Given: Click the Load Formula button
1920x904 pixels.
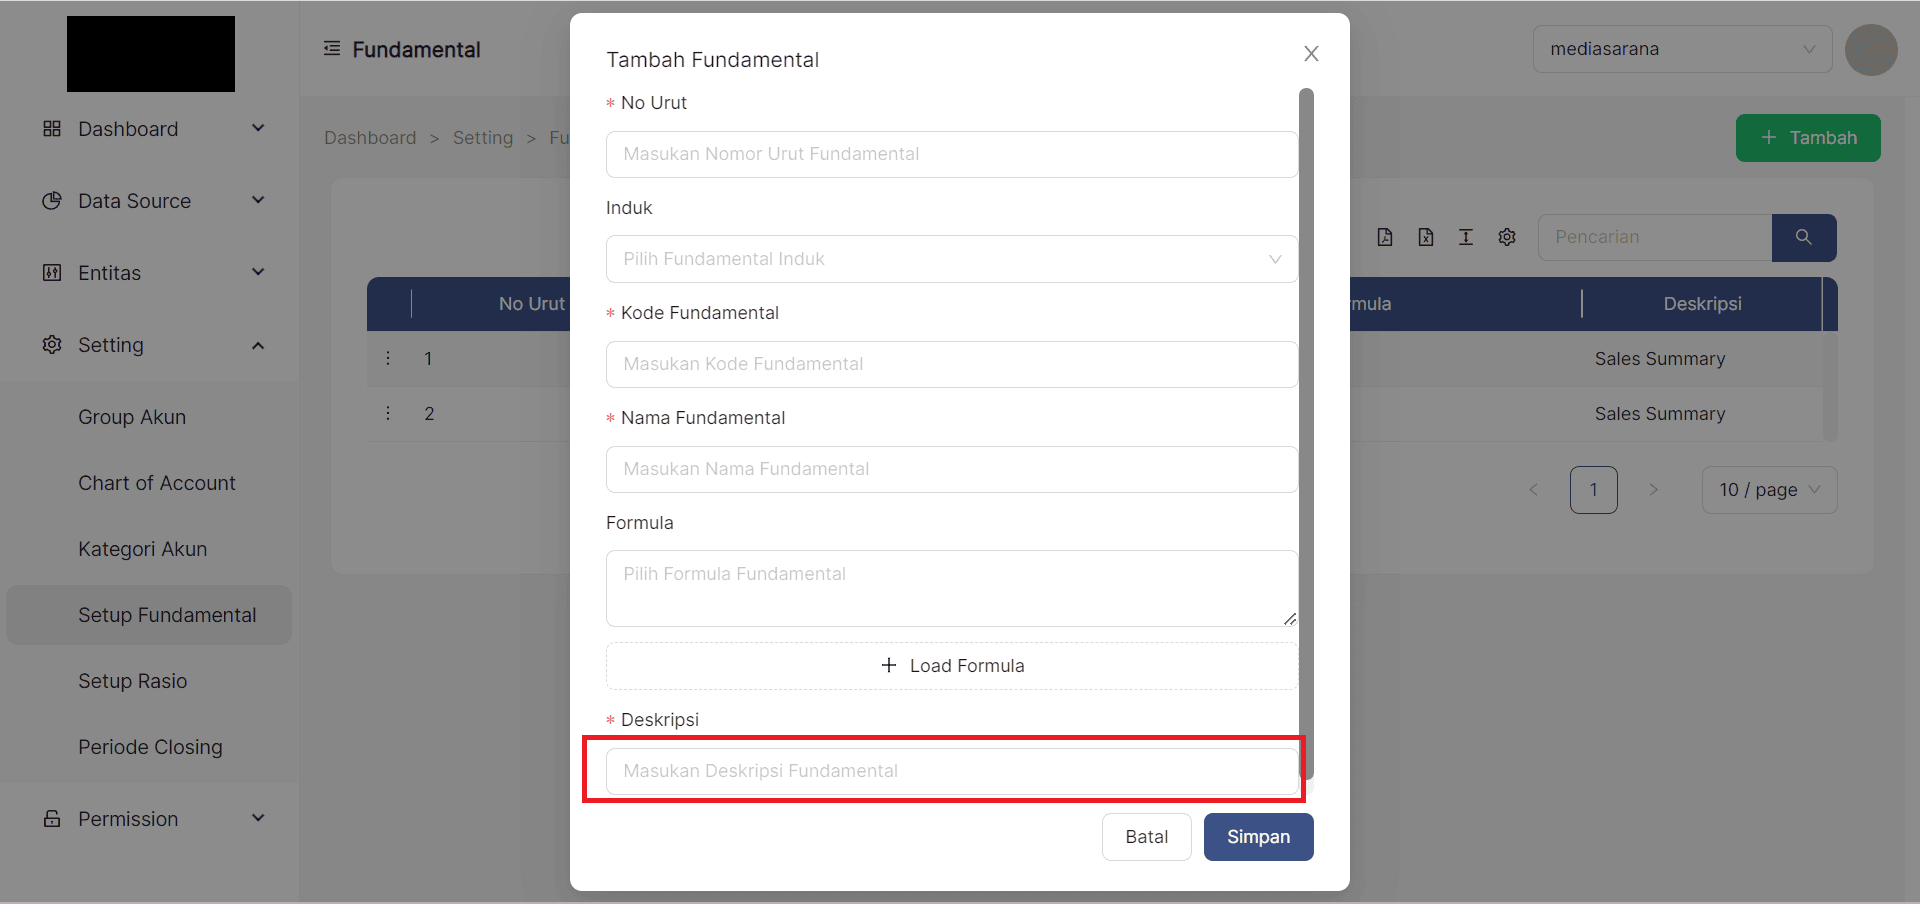Looking at the screenshot, I should (951, 666).
